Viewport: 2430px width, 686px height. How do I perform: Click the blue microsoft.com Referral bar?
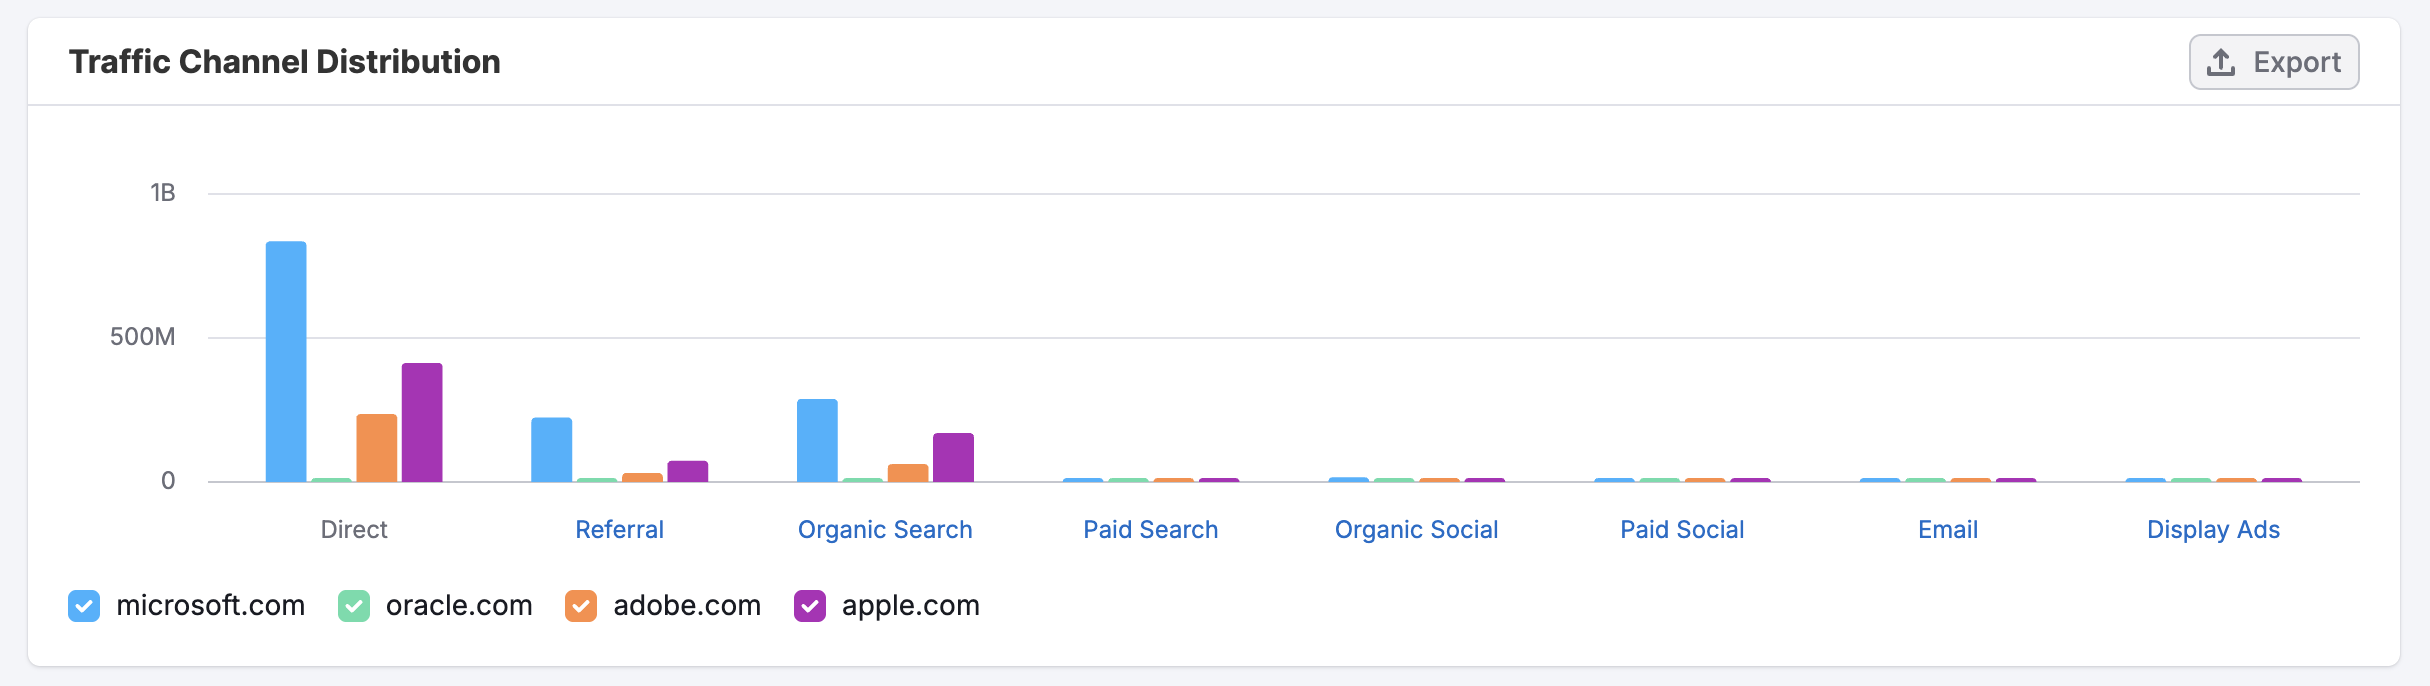tap(552, 450)
